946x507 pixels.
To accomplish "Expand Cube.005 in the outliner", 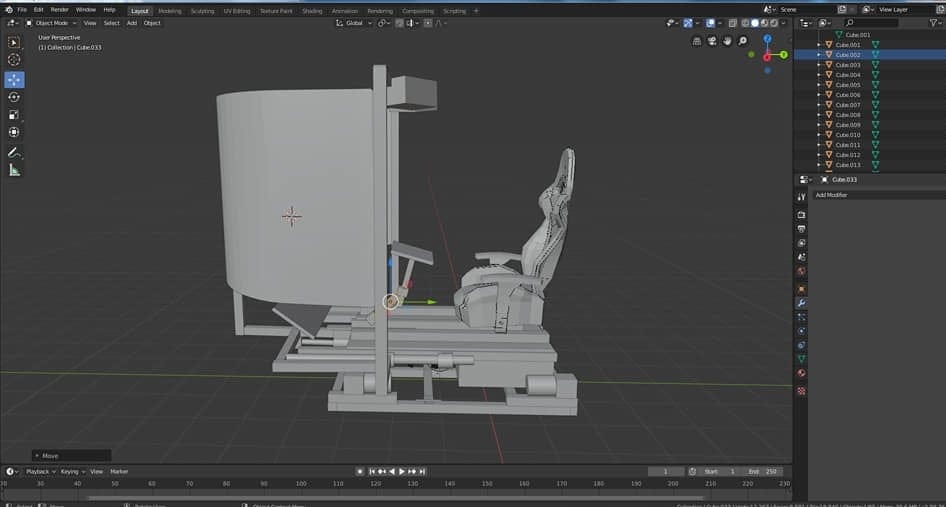I will pos(819,84).
